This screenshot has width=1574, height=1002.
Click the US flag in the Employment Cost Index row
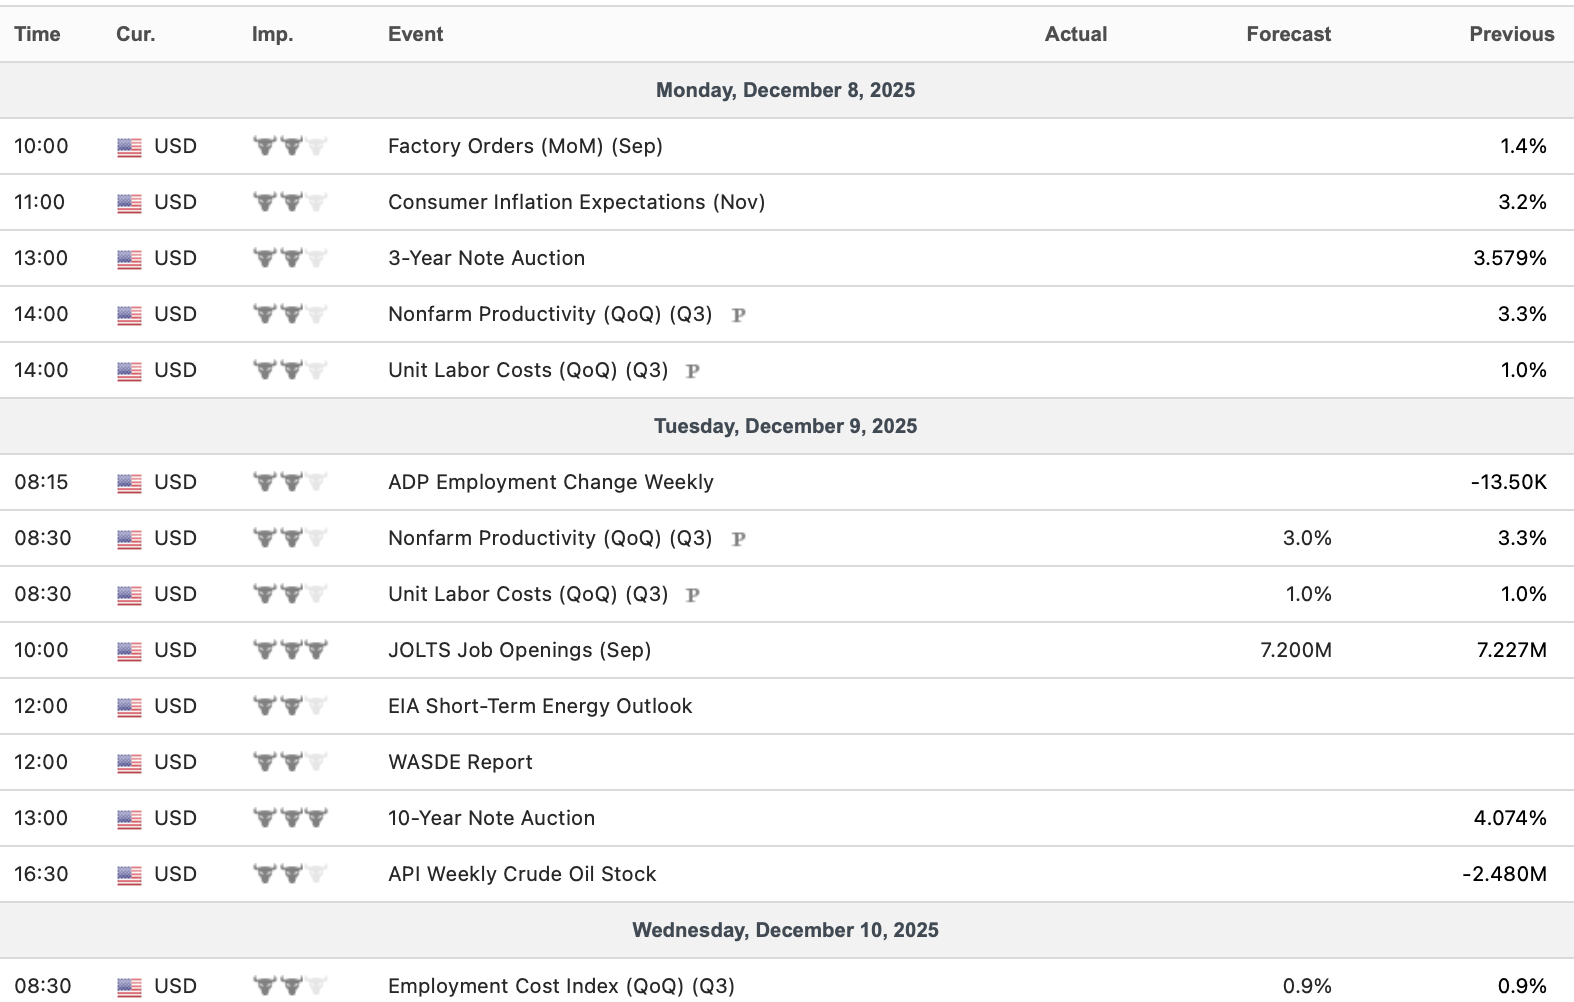129,987
